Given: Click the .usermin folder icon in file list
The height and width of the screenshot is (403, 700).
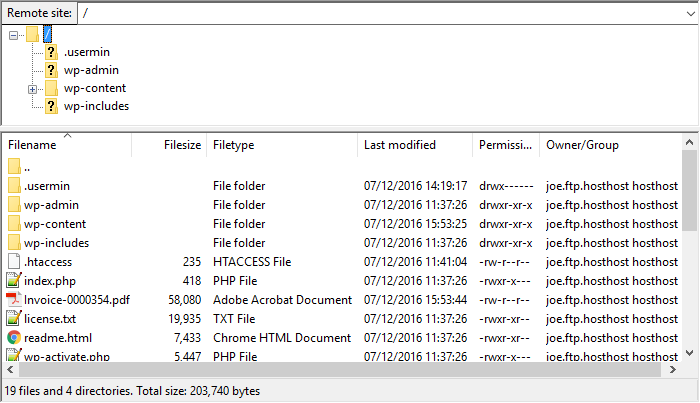Looking at the screenshot, I should pyautogui.click(x=14, y=186).
